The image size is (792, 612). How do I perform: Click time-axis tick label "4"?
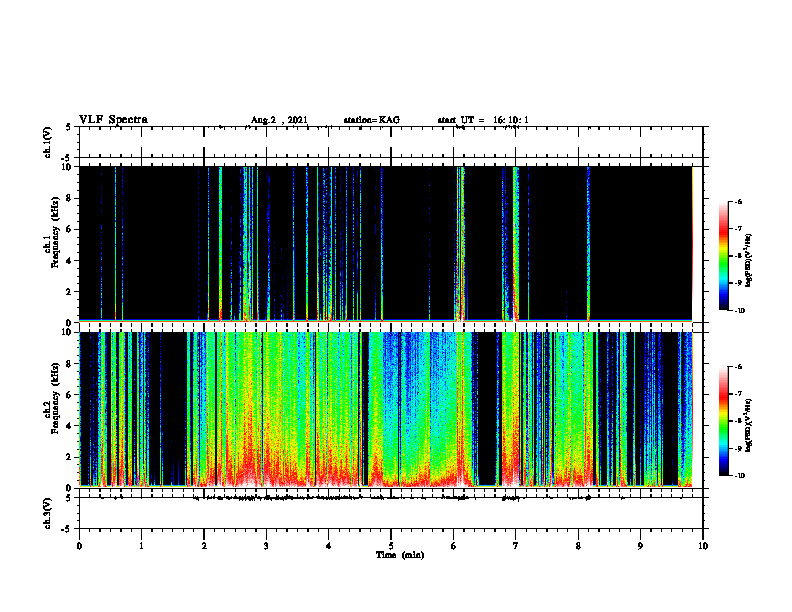tap(329, 546)
